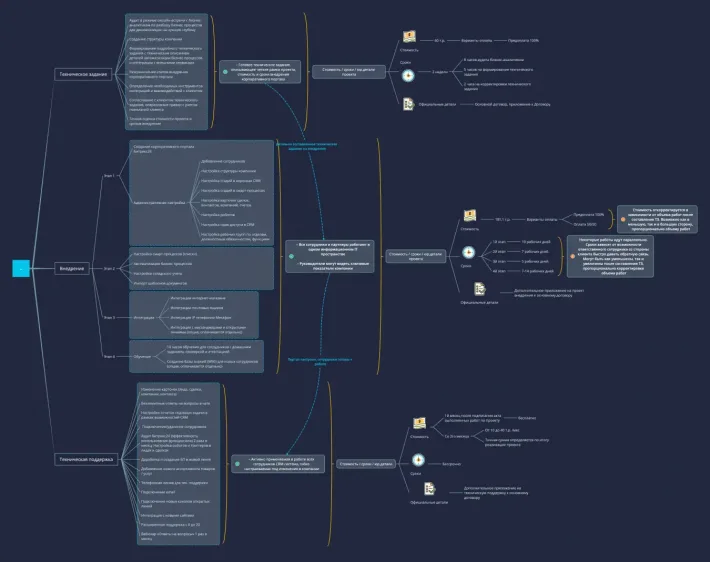Select the clock icon beside Бессрочно

(418, 460)
